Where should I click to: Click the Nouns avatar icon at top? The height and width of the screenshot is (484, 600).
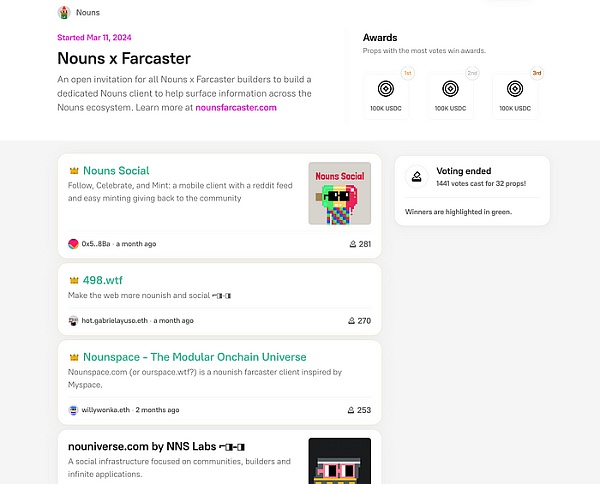[65, 13]
